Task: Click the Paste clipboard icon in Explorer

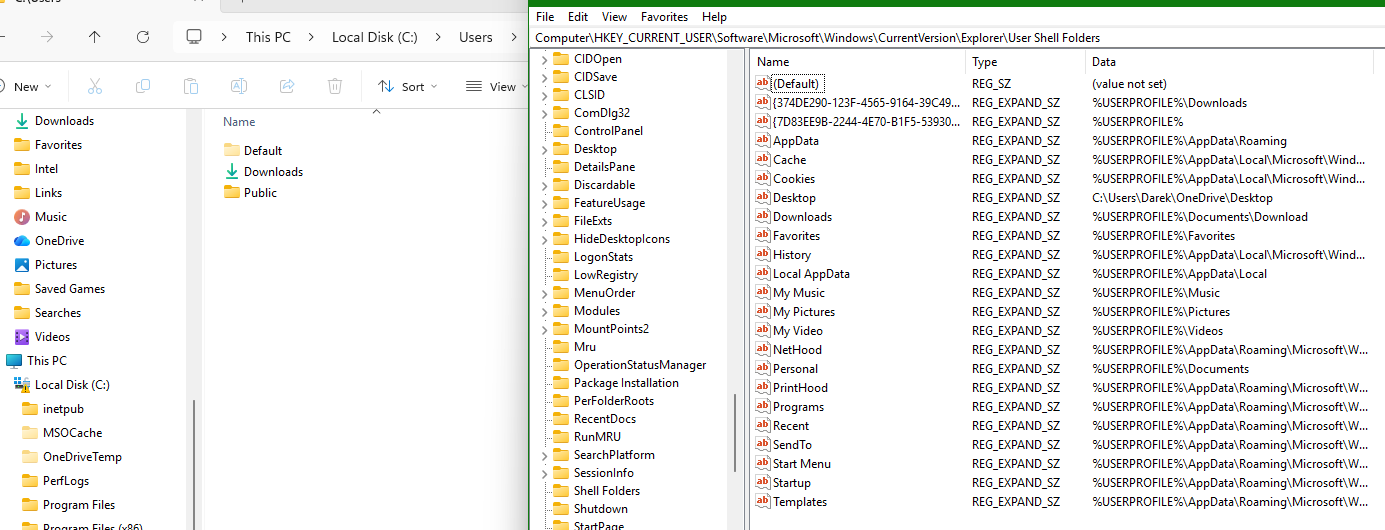Action: pos(191,87)
